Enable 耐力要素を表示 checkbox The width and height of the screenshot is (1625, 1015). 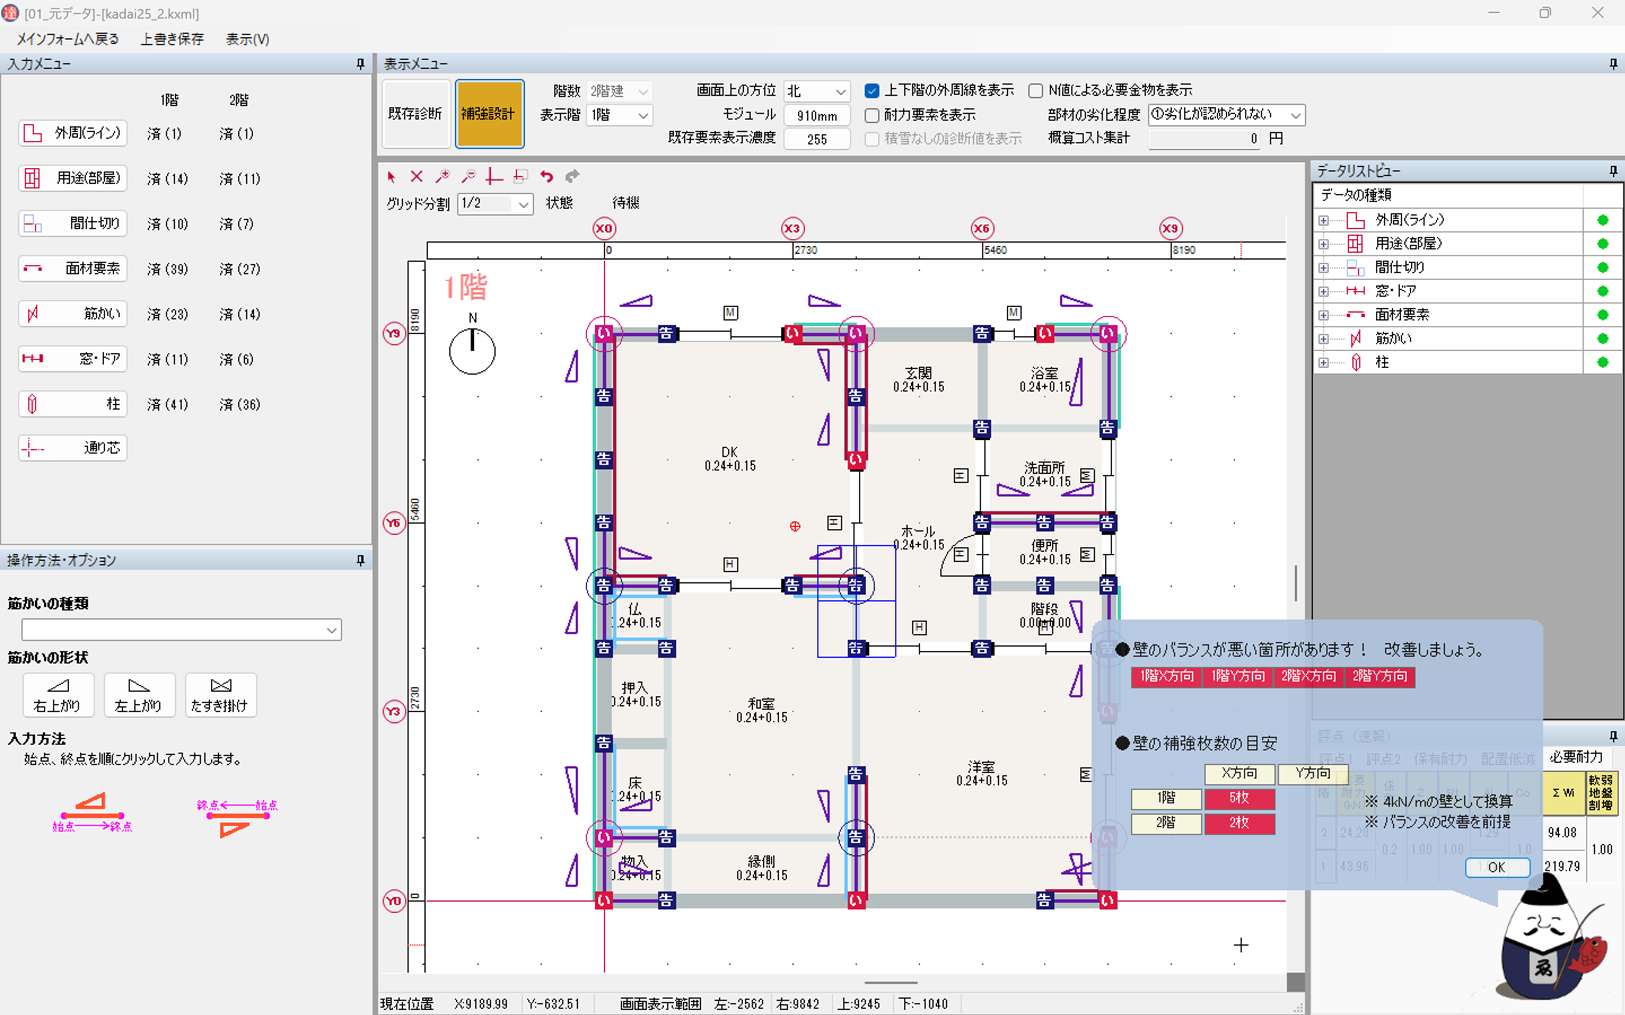point(872,115)
